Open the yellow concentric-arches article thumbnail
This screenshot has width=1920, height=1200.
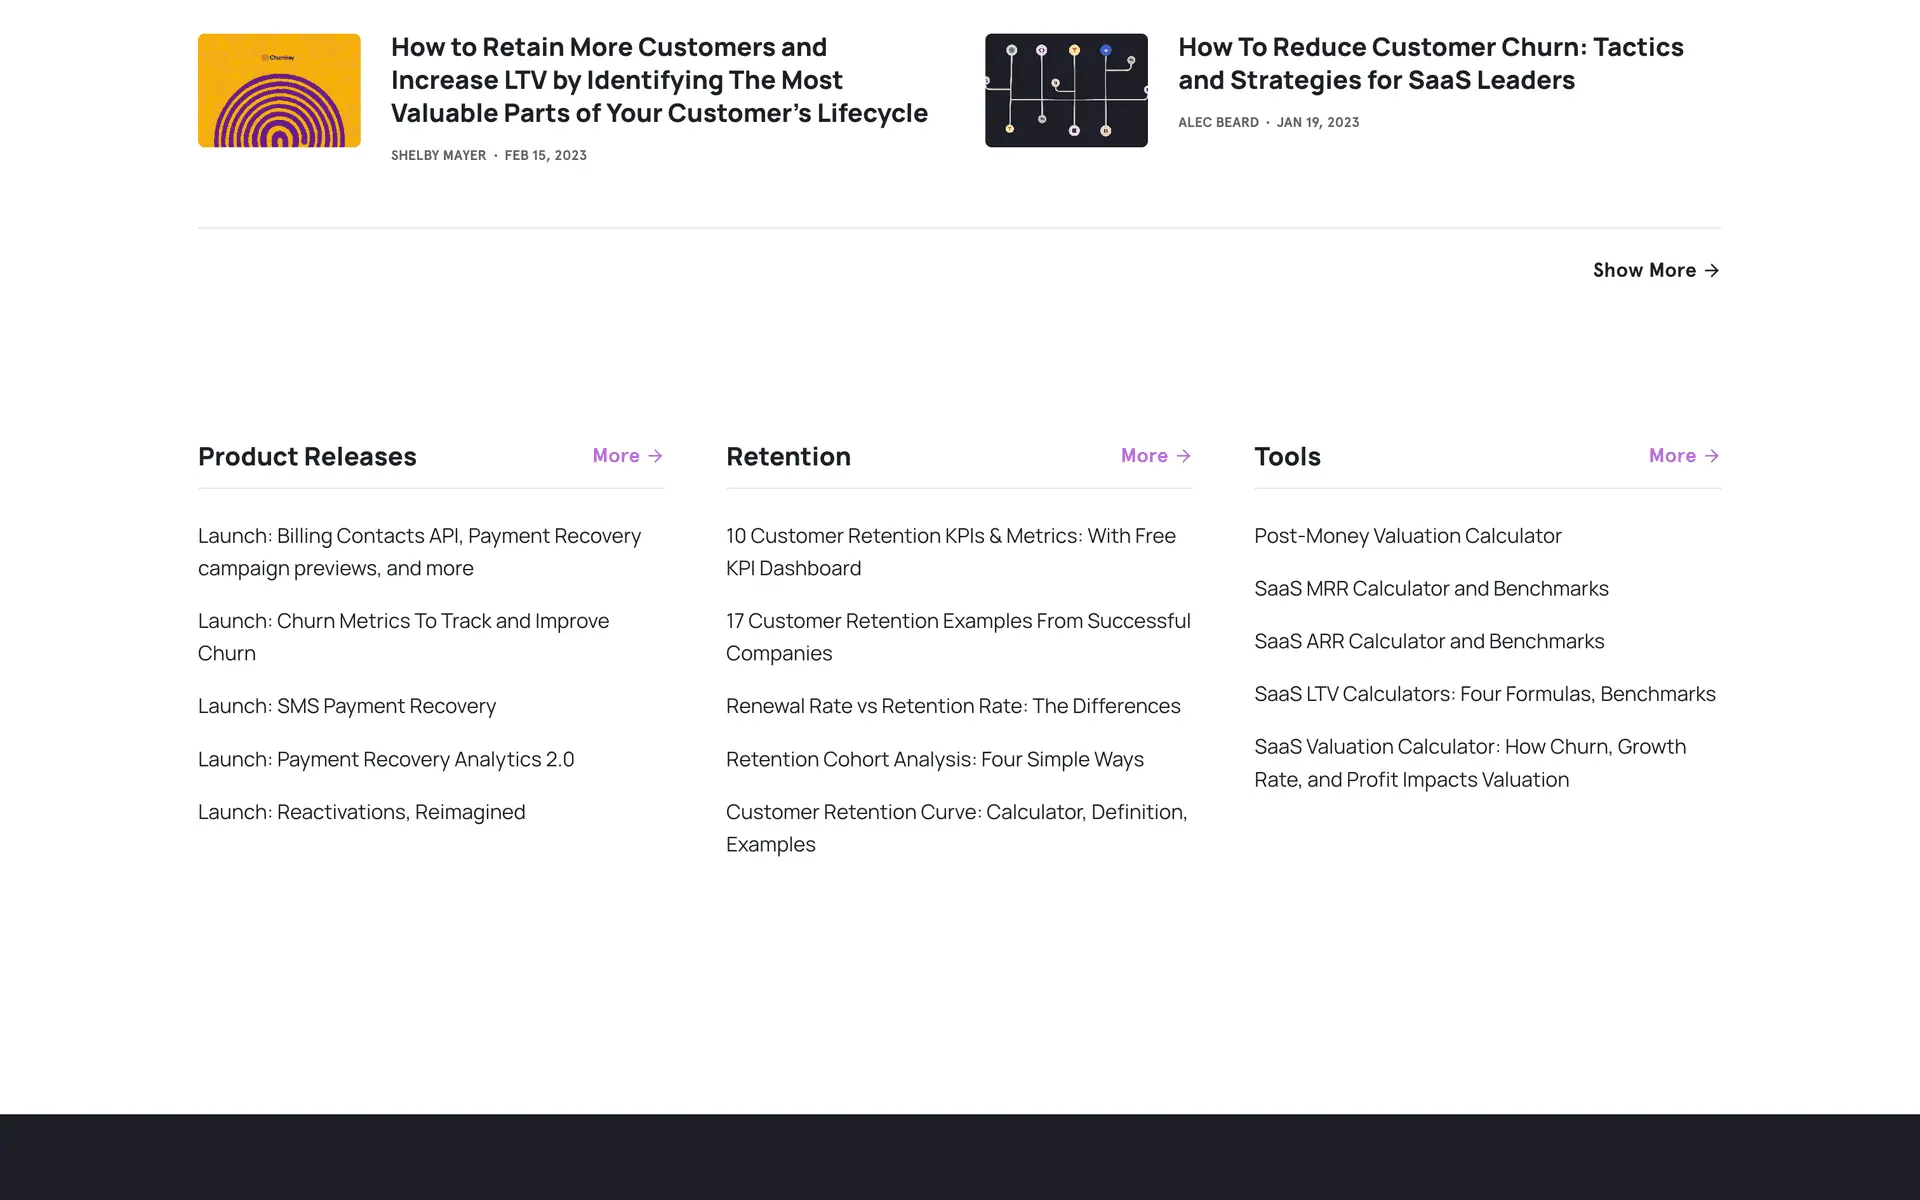pyautogui.click(x=279, y=90)
